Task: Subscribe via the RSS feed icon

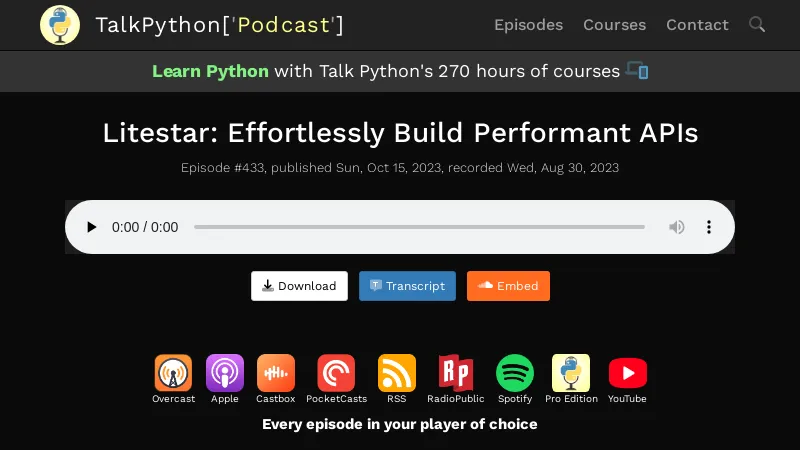Action: point(396,373)
